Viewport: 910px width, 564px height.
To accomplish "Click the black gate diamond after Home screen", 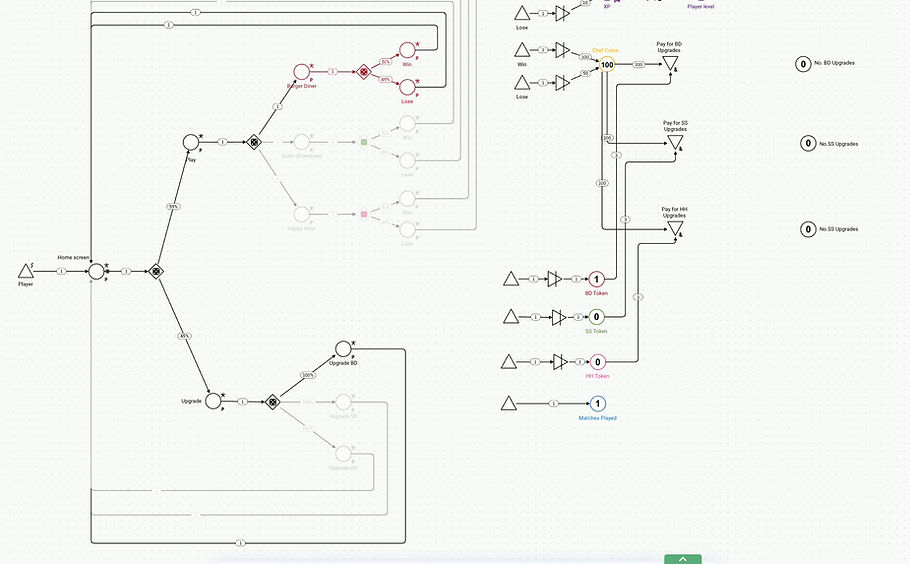I will [x=155, y=271].
